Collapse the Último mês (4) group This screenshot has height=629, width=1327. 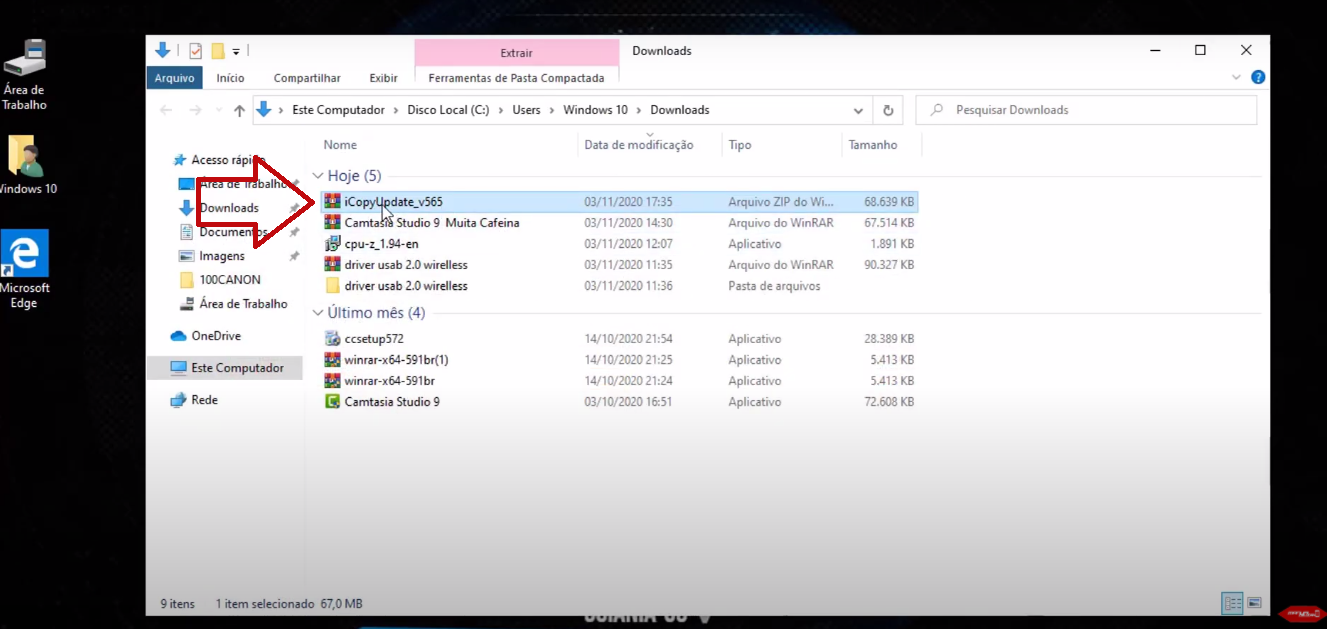coord(318,313)
